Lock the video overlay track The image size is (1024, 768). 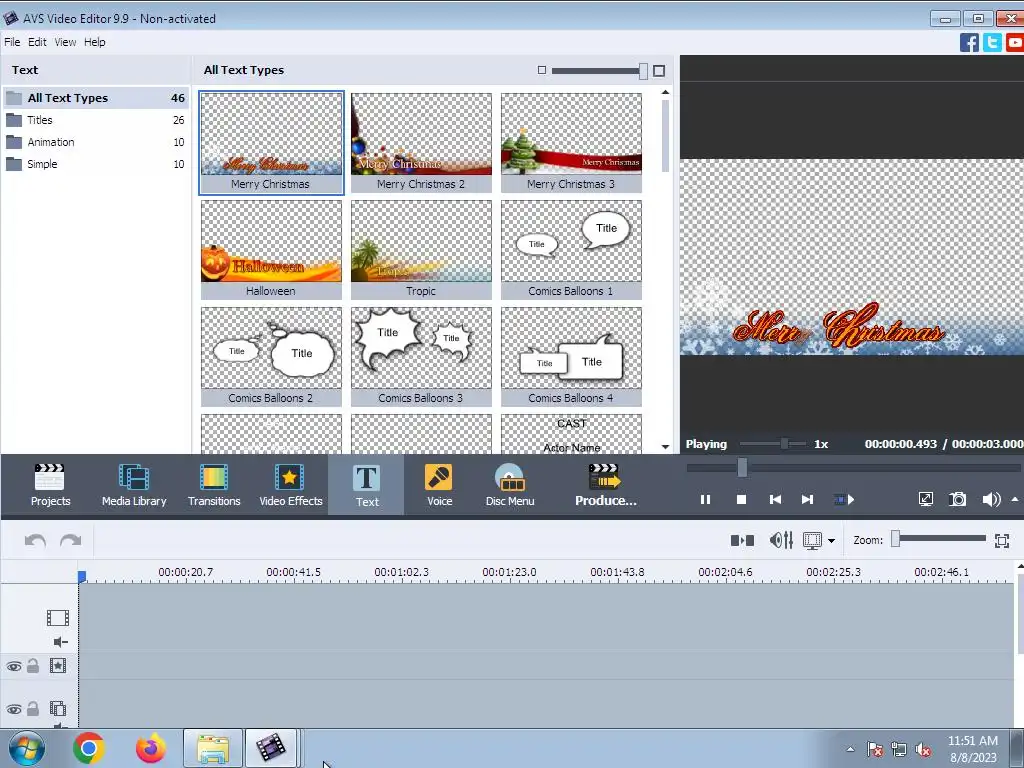33,709
